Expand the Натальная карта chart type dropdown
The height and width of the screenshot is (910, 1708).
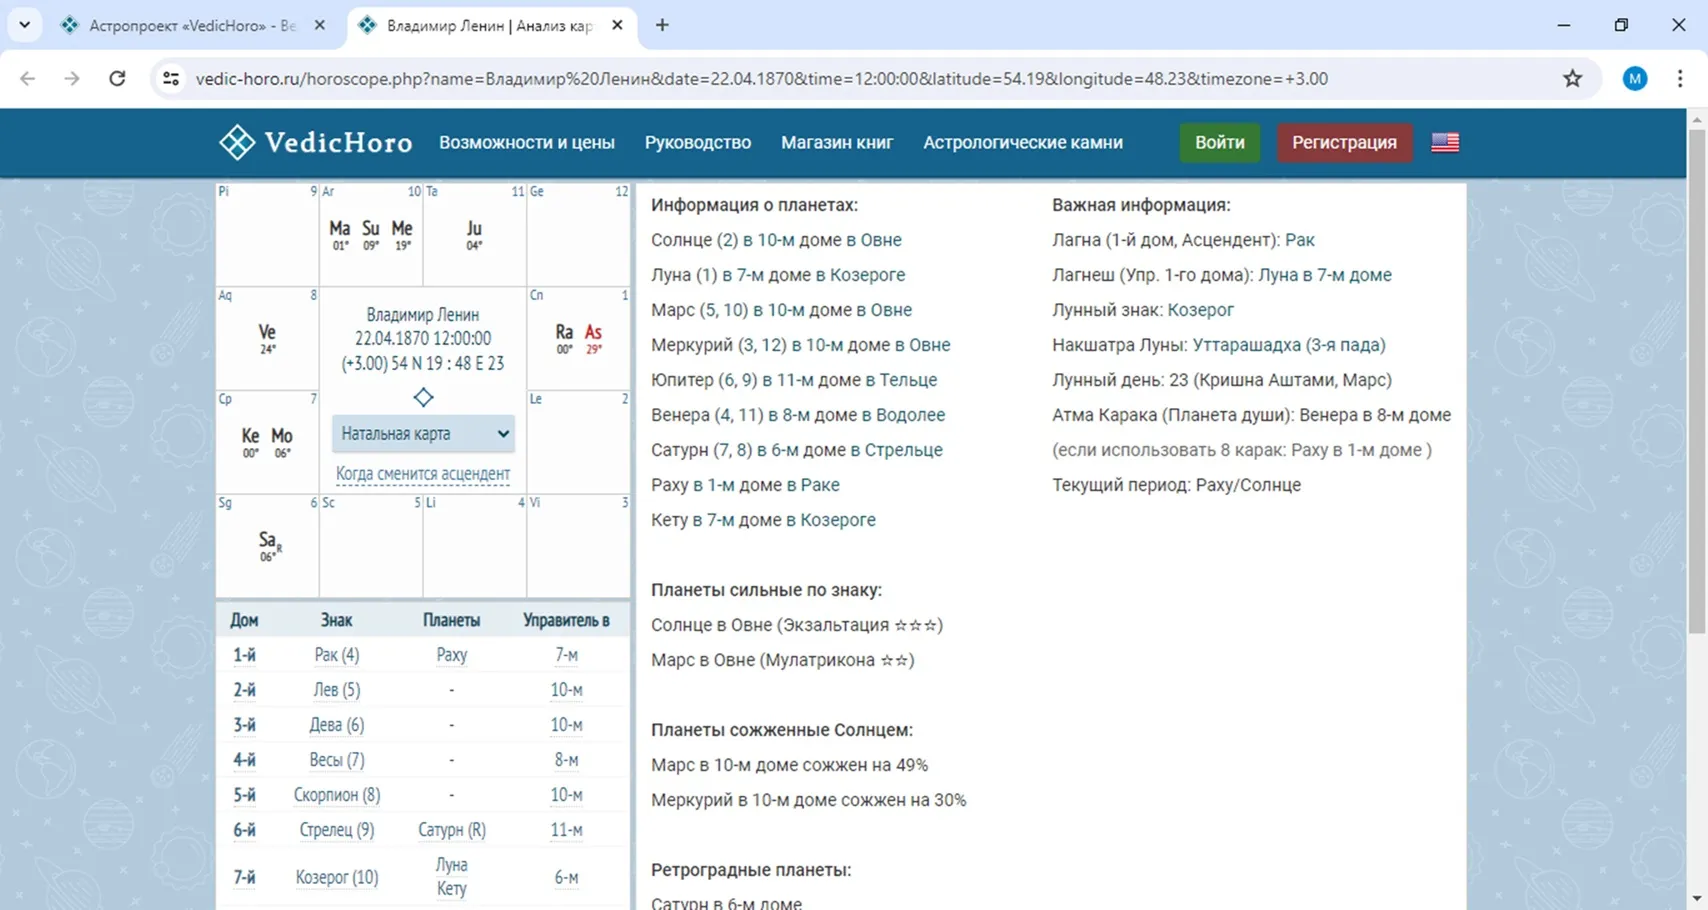(x=424, y=434)
